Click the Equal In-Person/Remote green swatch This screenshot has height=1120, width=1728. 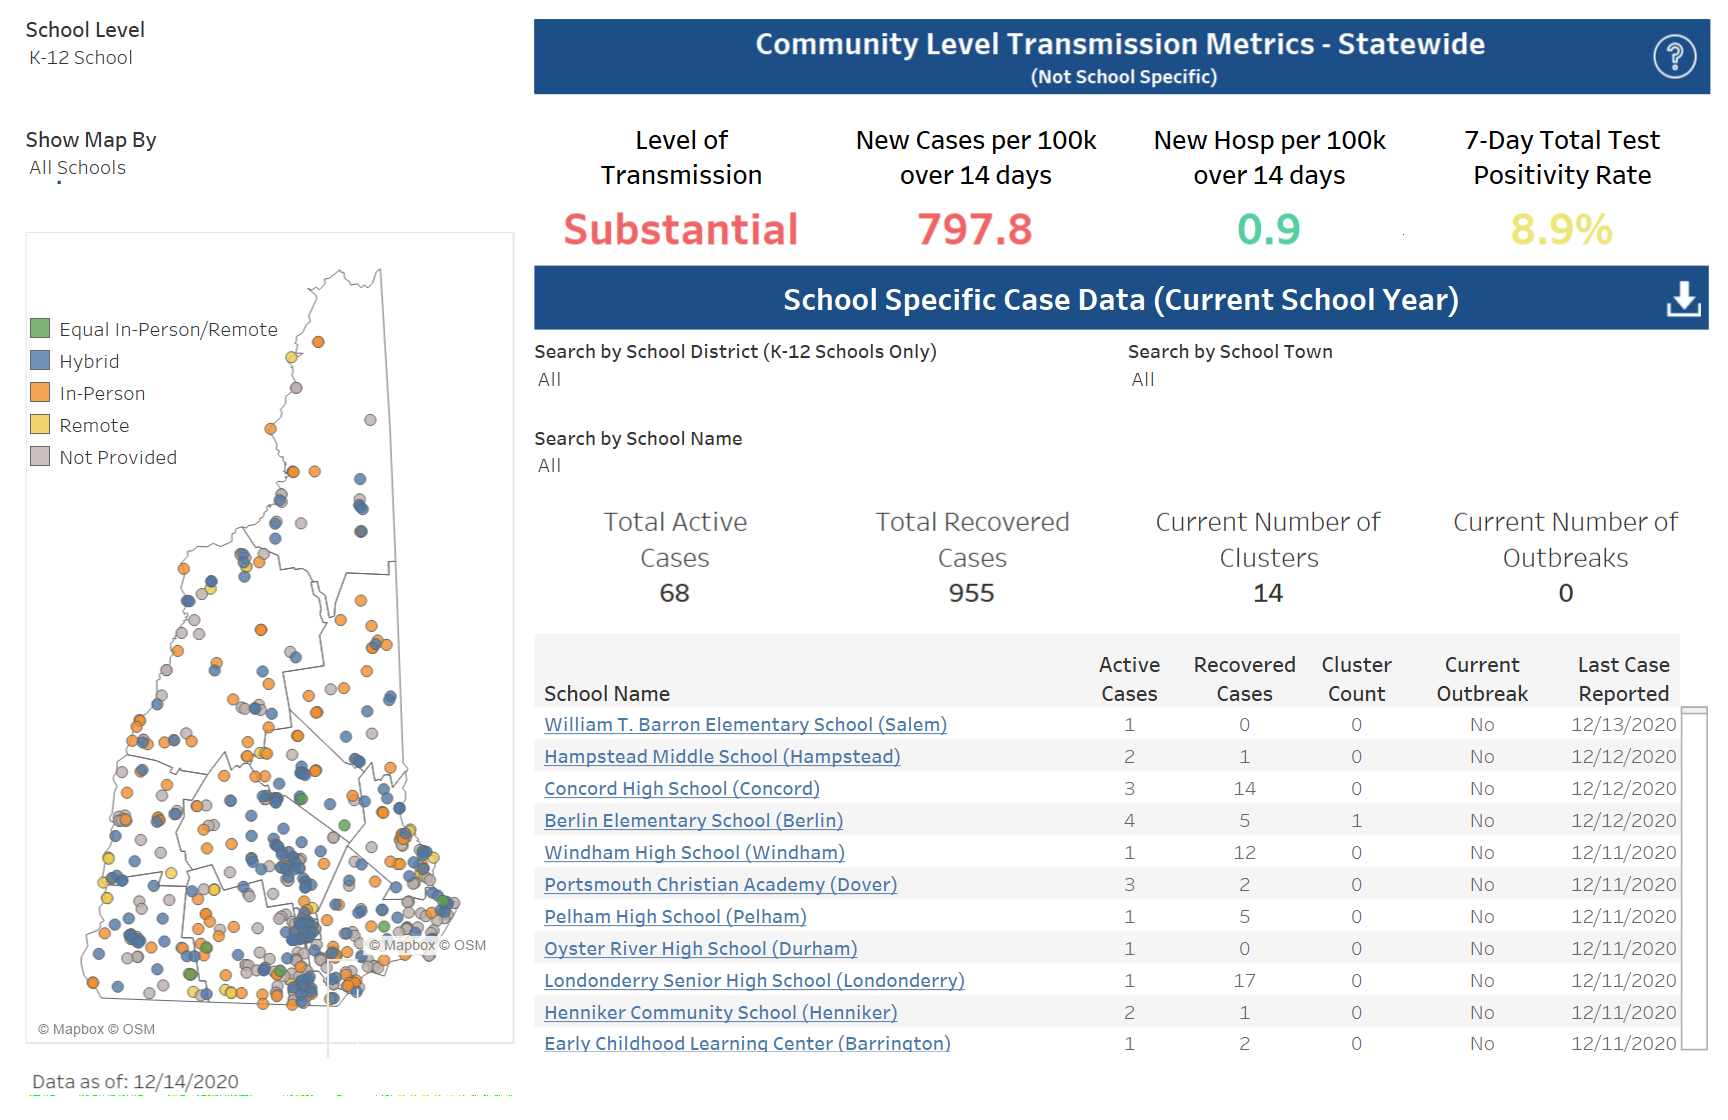coord(40,328)
